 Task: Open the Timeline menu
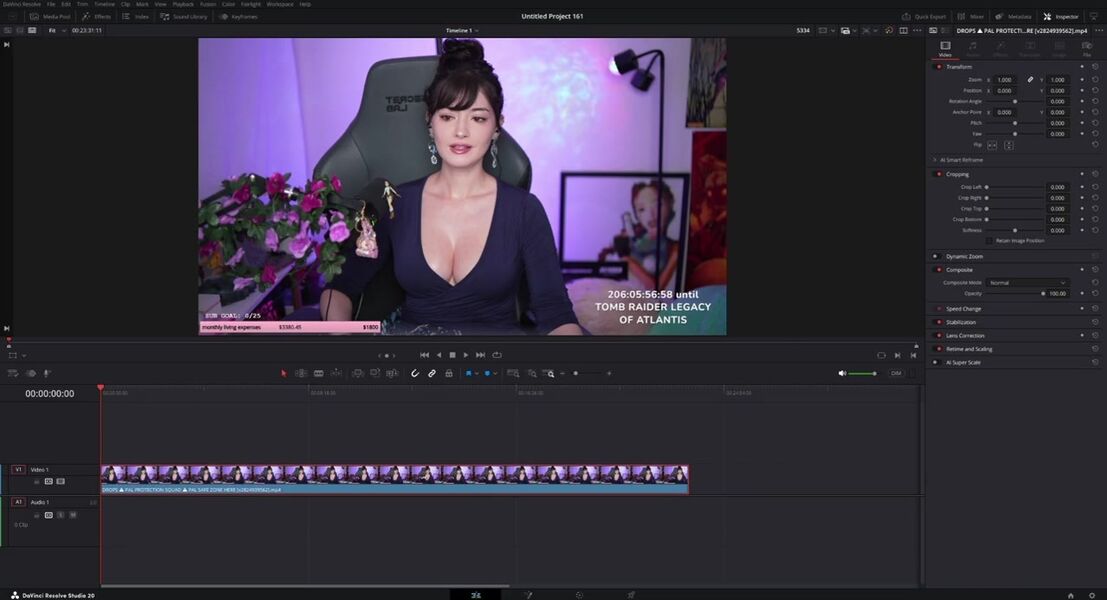(104, 4)
